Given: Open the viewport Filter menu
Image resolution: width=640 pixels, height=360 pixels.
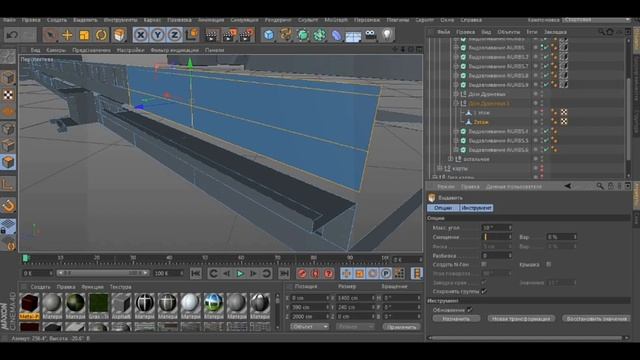Looking at the screenshot, I should tap(174, 50).
